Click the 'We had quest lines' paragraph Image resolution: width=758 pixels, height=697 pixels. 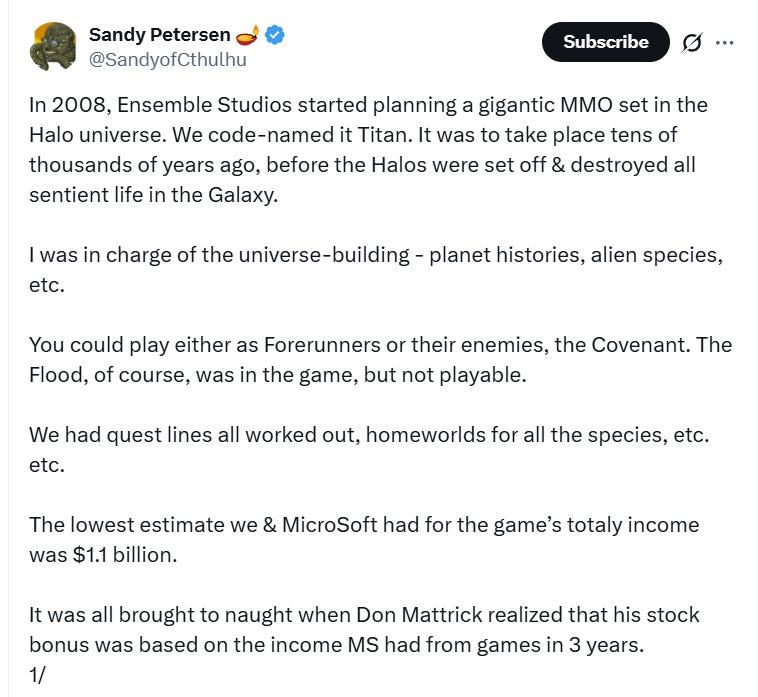369,450
